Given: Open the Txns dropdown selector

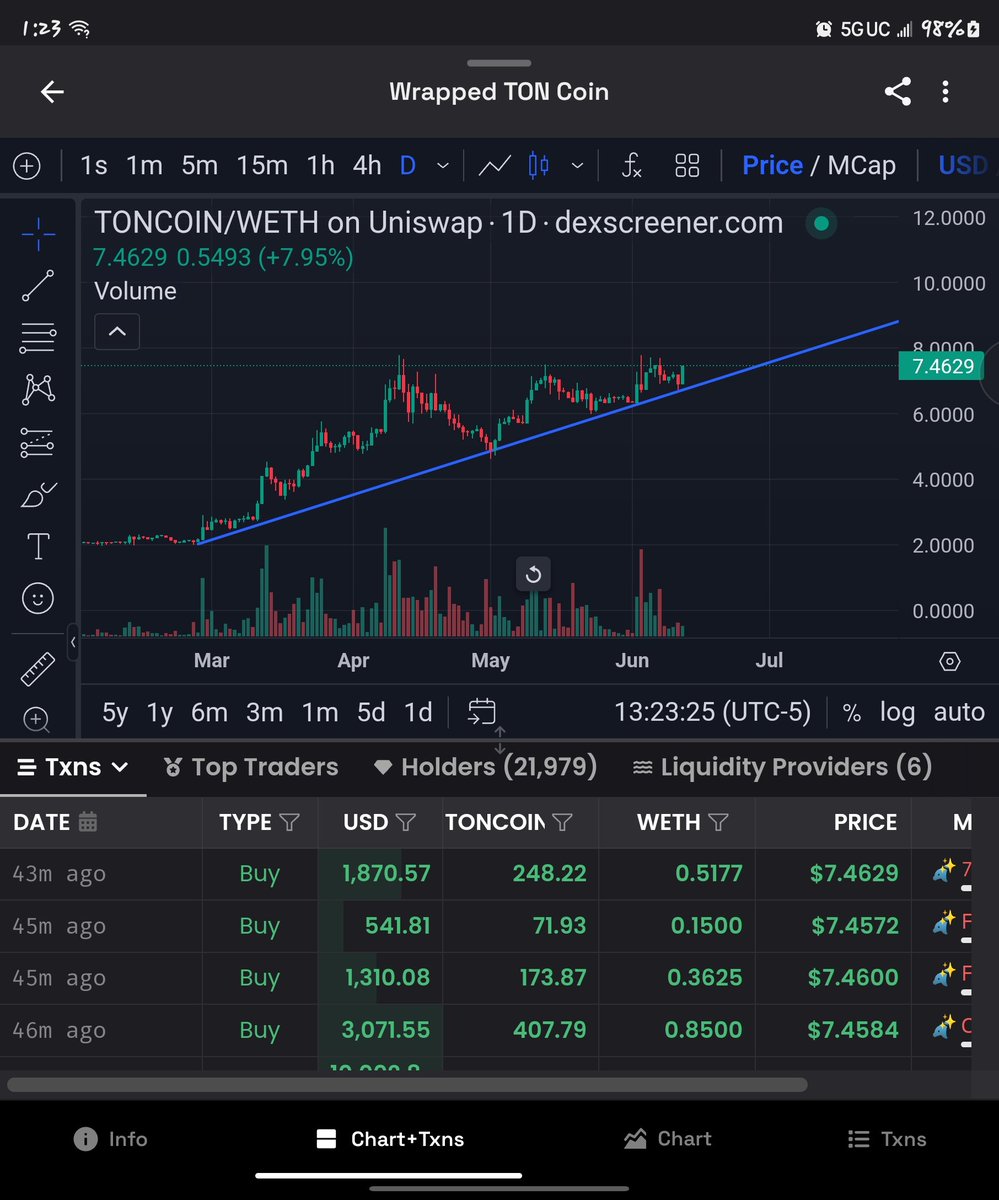Looking at the screenshot, I should (74, 767).
